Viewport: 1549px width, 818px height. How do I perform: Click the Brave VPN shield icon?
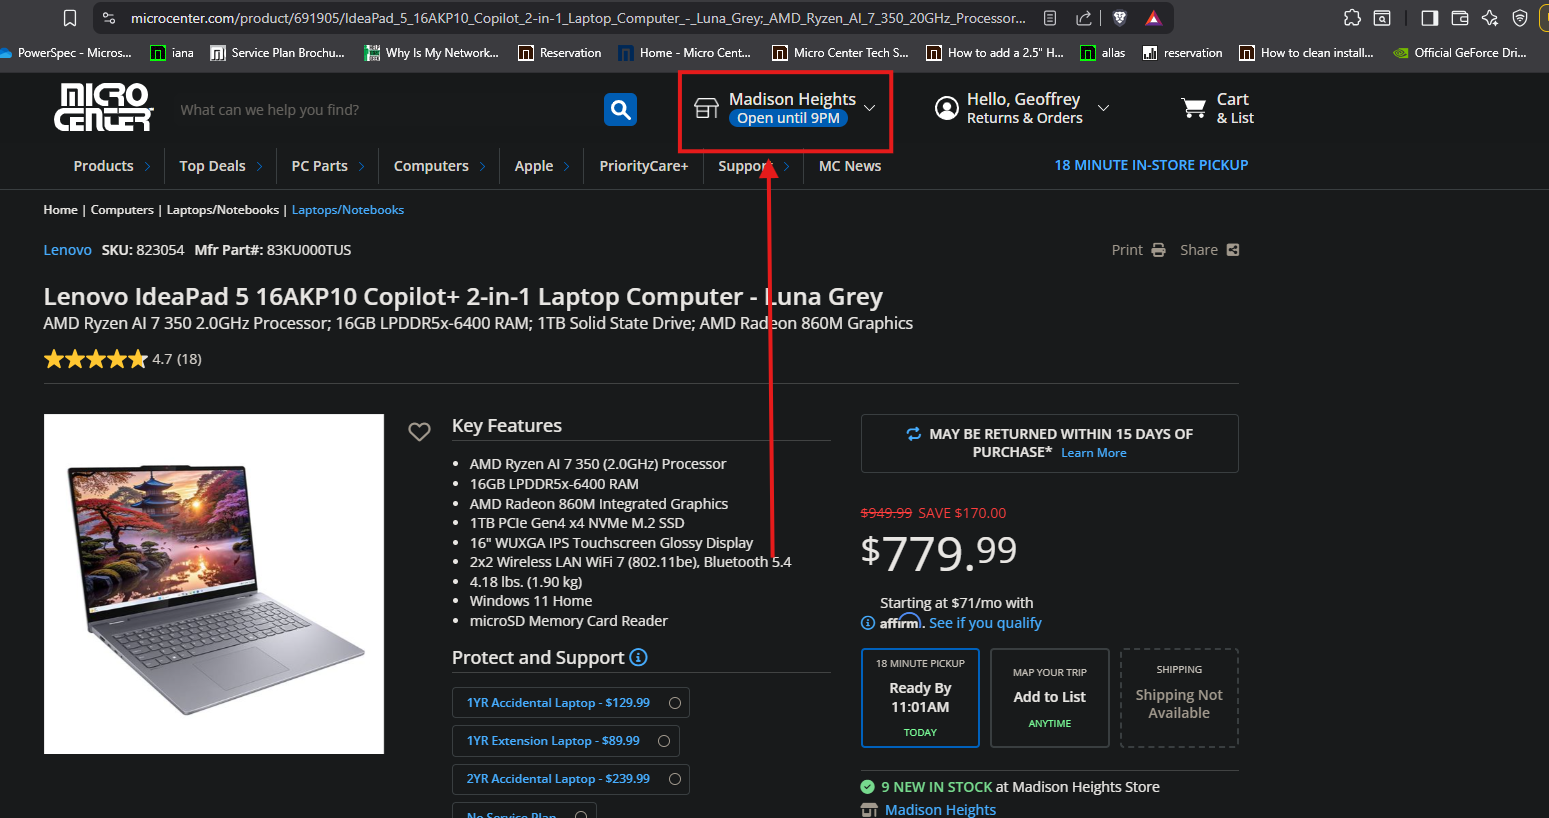coord(1520,18)
